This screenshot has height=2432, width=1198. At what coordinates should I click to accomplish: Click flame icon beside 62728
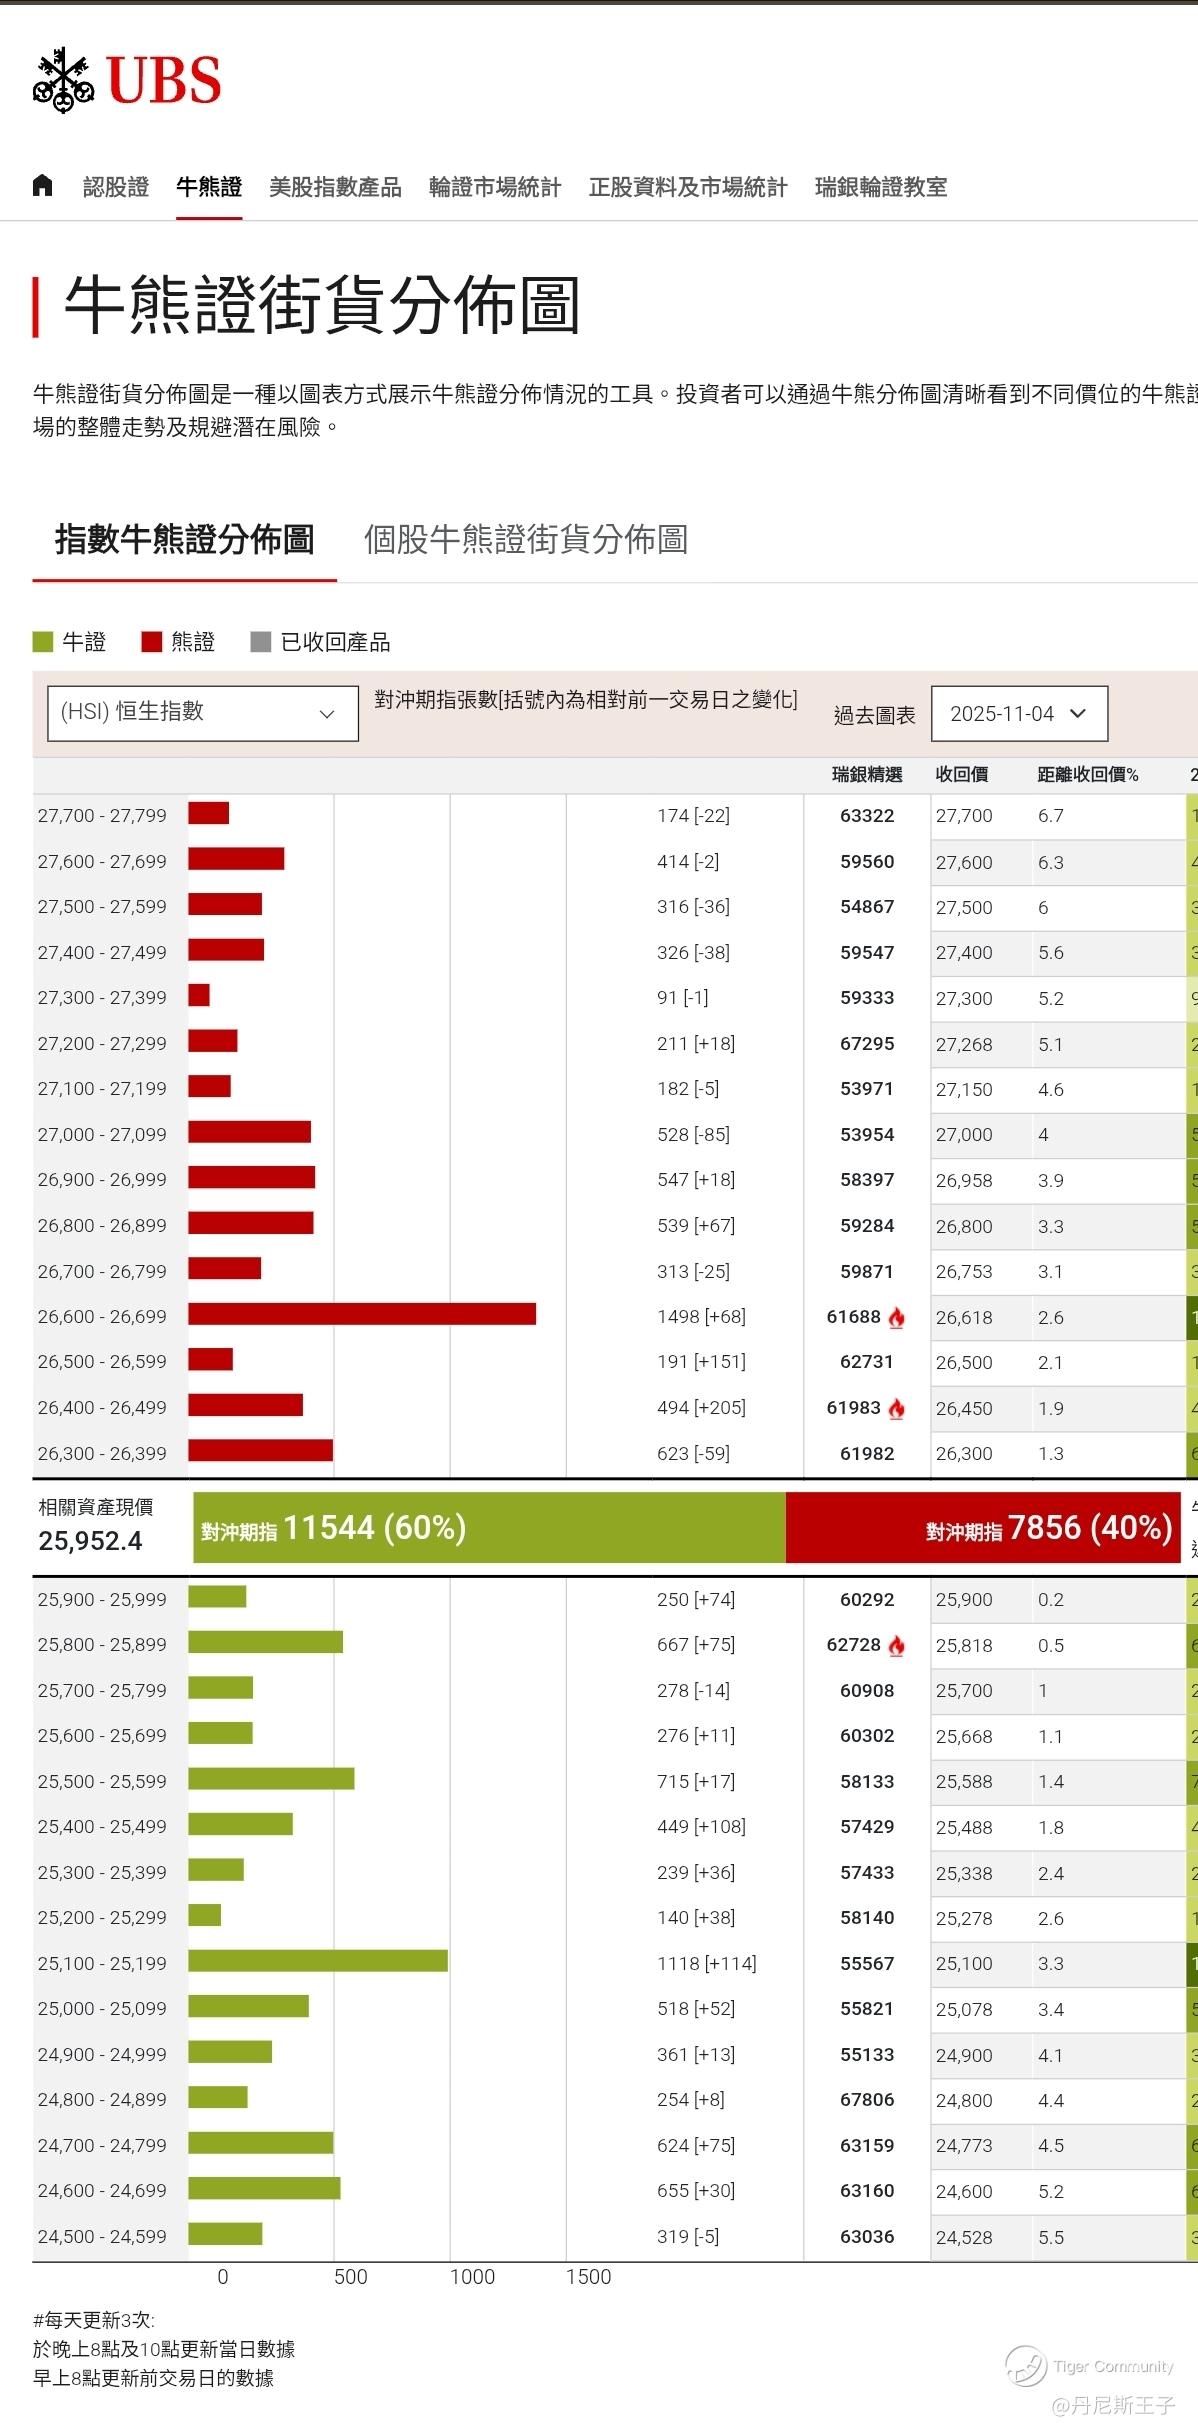(x=897, y=1646)
